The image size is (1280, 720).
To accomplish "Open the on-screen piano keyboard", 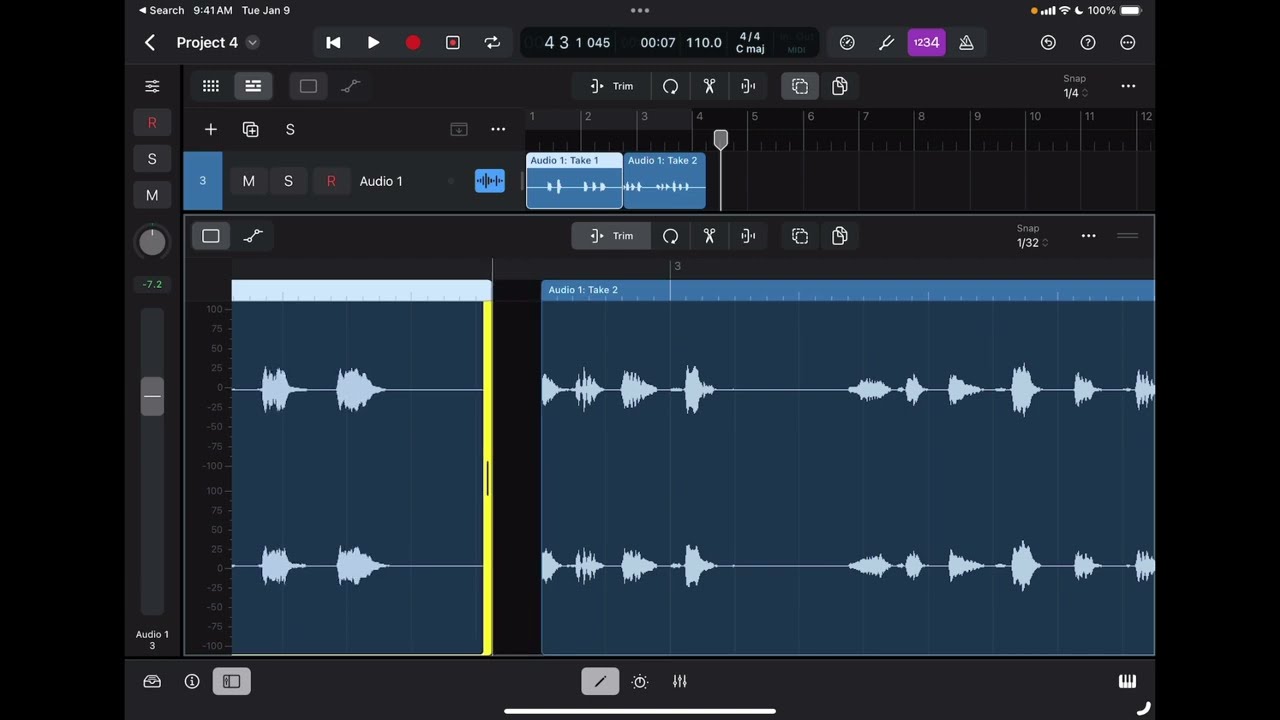I will 1127,682.
